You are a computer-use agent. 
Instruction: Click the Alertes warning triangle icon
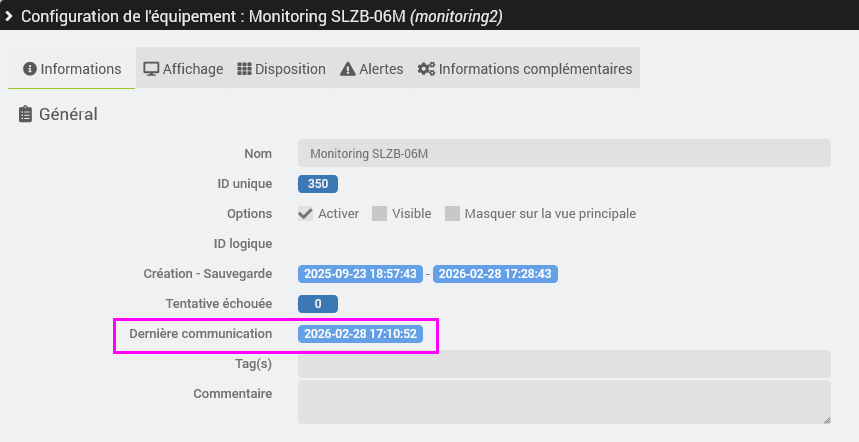[348, 69]
